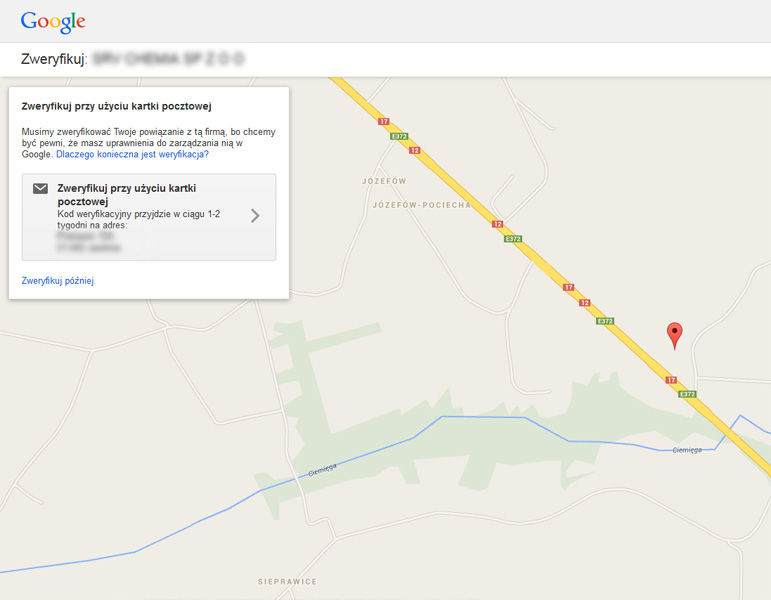Click the green E372 shield near the pin
This screenshot has width=771, height=600.
tap(687, 394)
